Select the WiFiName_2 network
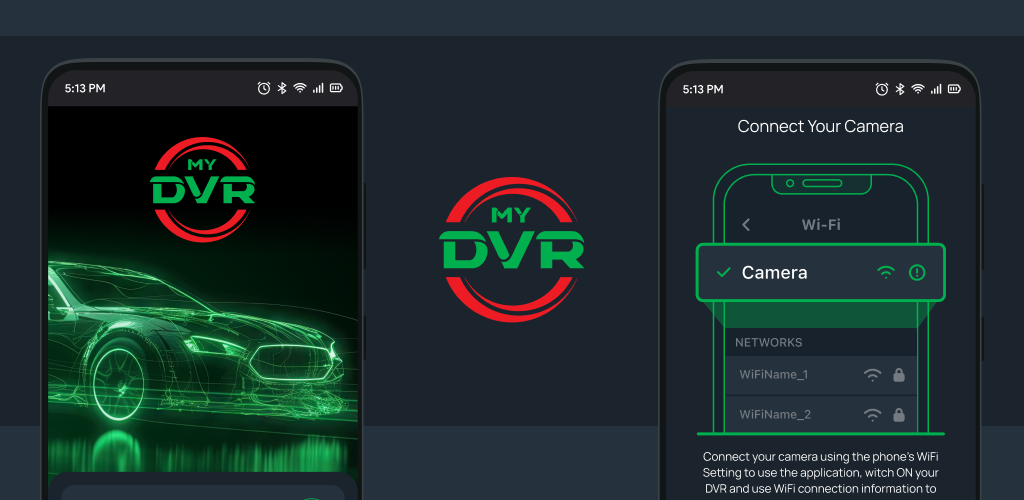Screen dimensions: 1024x500 tap(820, 414)
